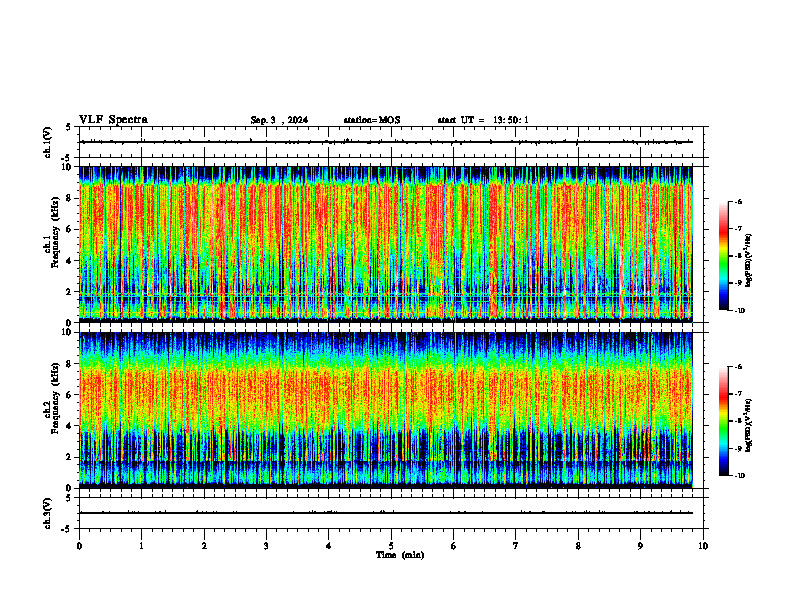Click the "-10" label on the ch.1 color bar
Screen dimensions: 792x612
(740, 311)
